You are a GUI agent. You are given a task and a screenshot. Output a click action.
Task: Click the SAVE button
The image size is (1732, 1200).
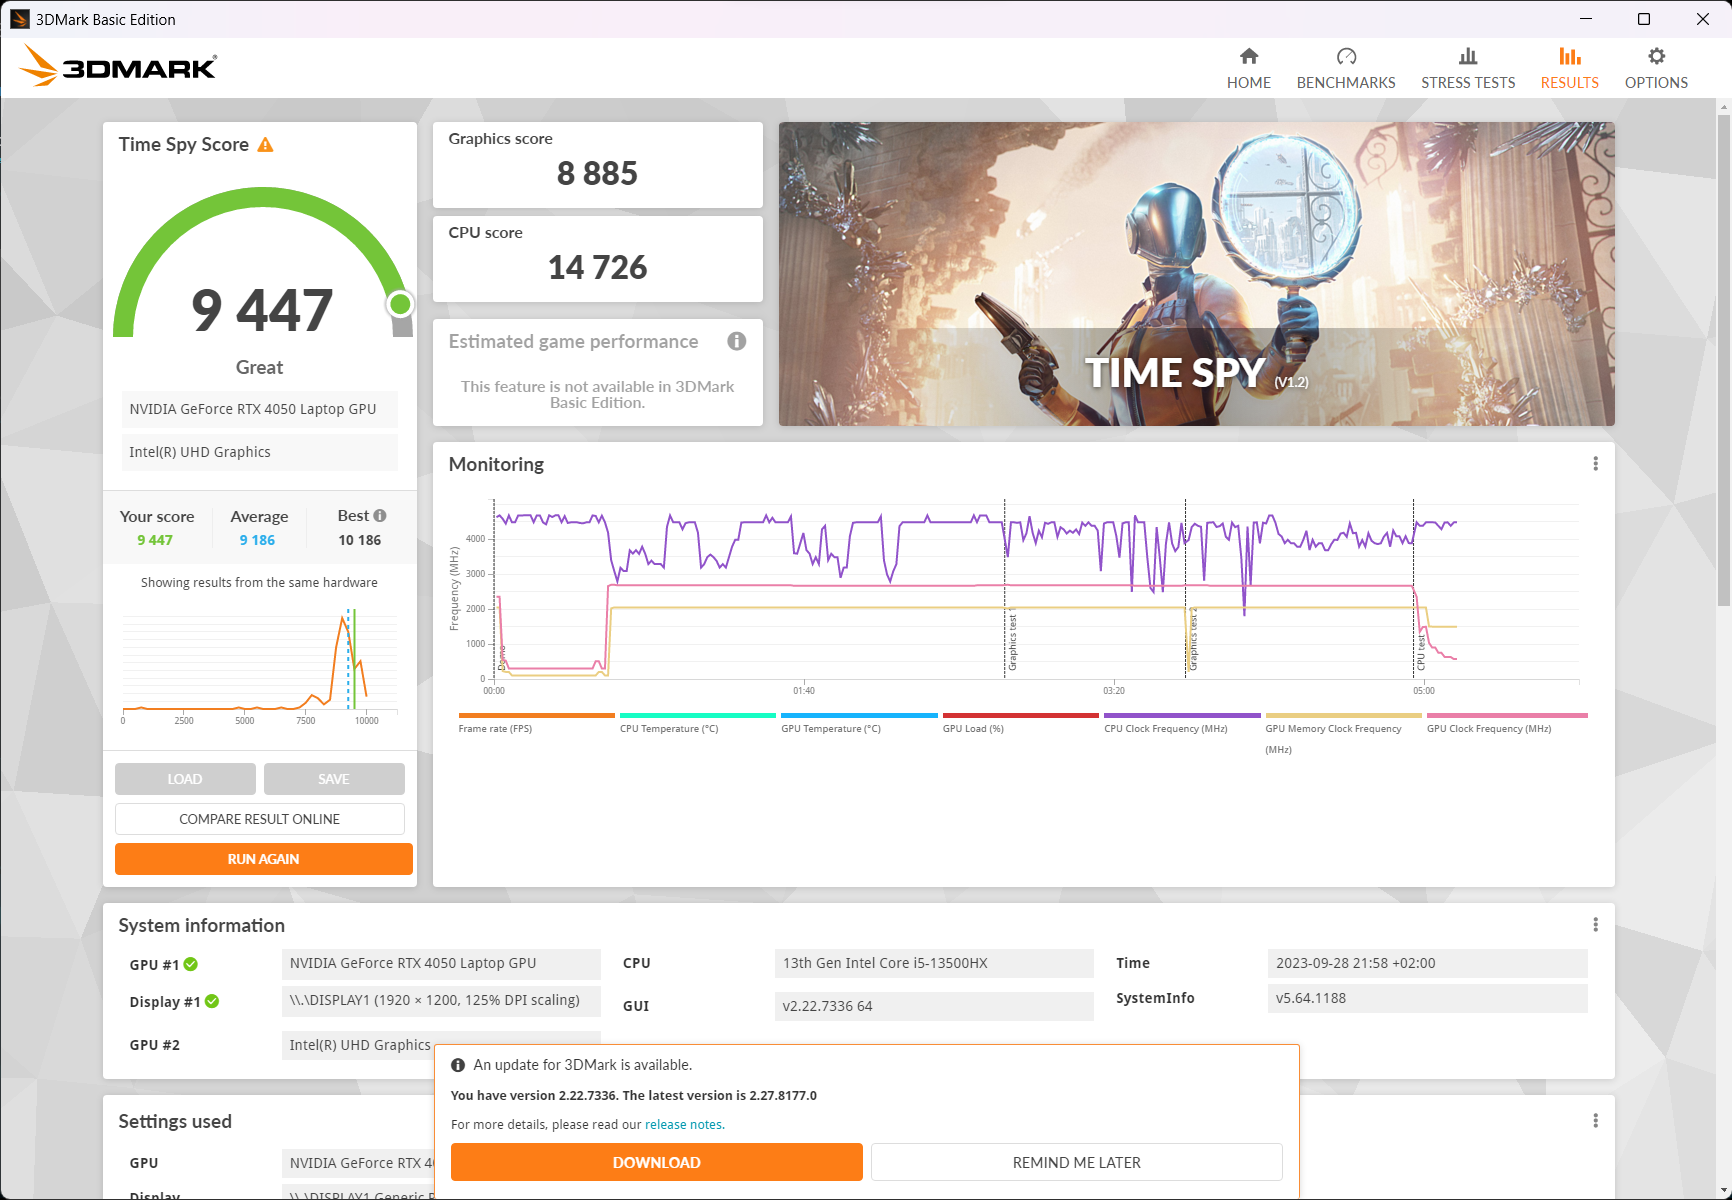tap(334, 779)
